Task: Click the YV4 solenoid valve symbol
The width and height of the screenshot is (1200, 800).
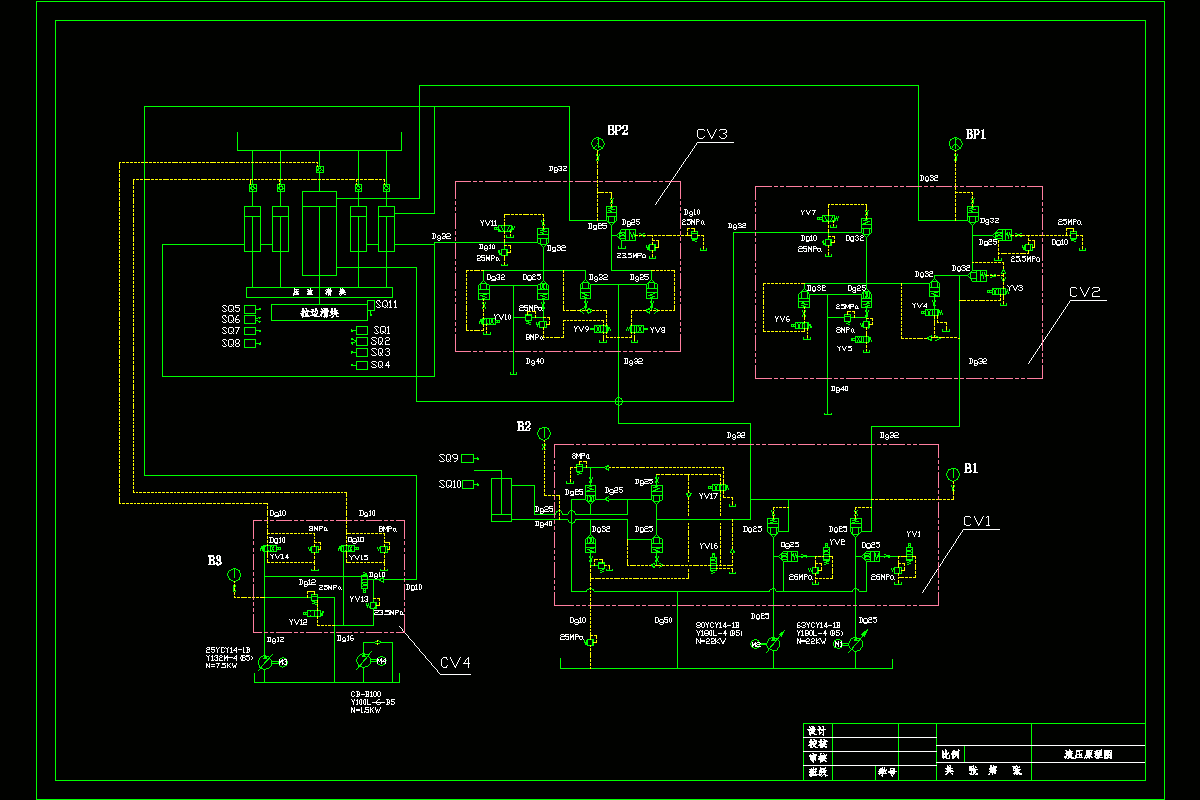Action: (x=934, y=312)
